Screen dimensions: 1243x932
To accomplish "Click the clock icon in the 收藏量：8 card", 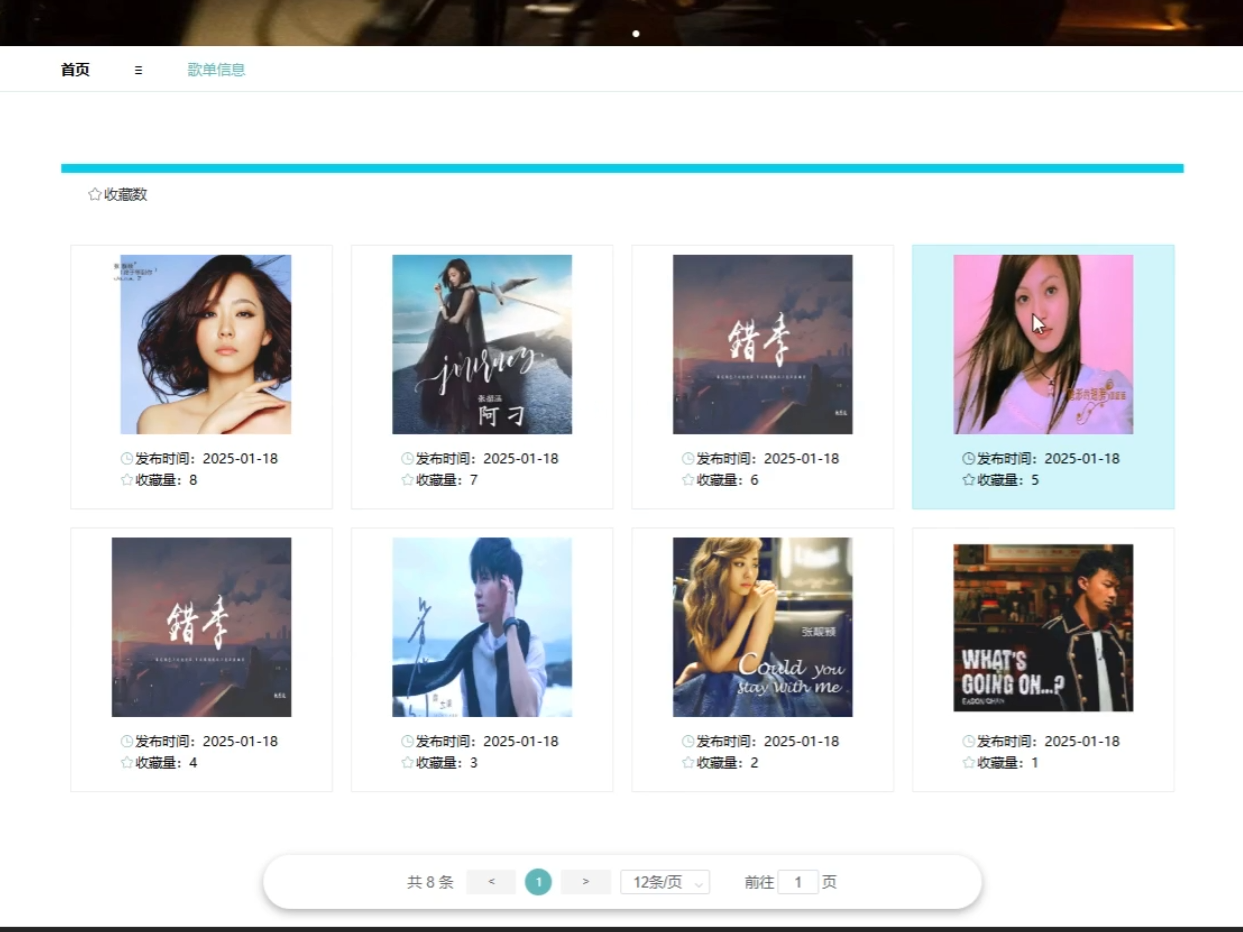I will pos(127,459).
